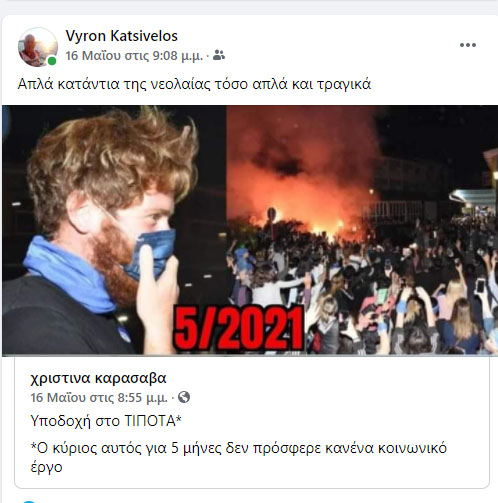The width and height of the screenshot is (498, 503).
Task: Click the red 5/2021 label on image
Action: (x=239, y=329)
